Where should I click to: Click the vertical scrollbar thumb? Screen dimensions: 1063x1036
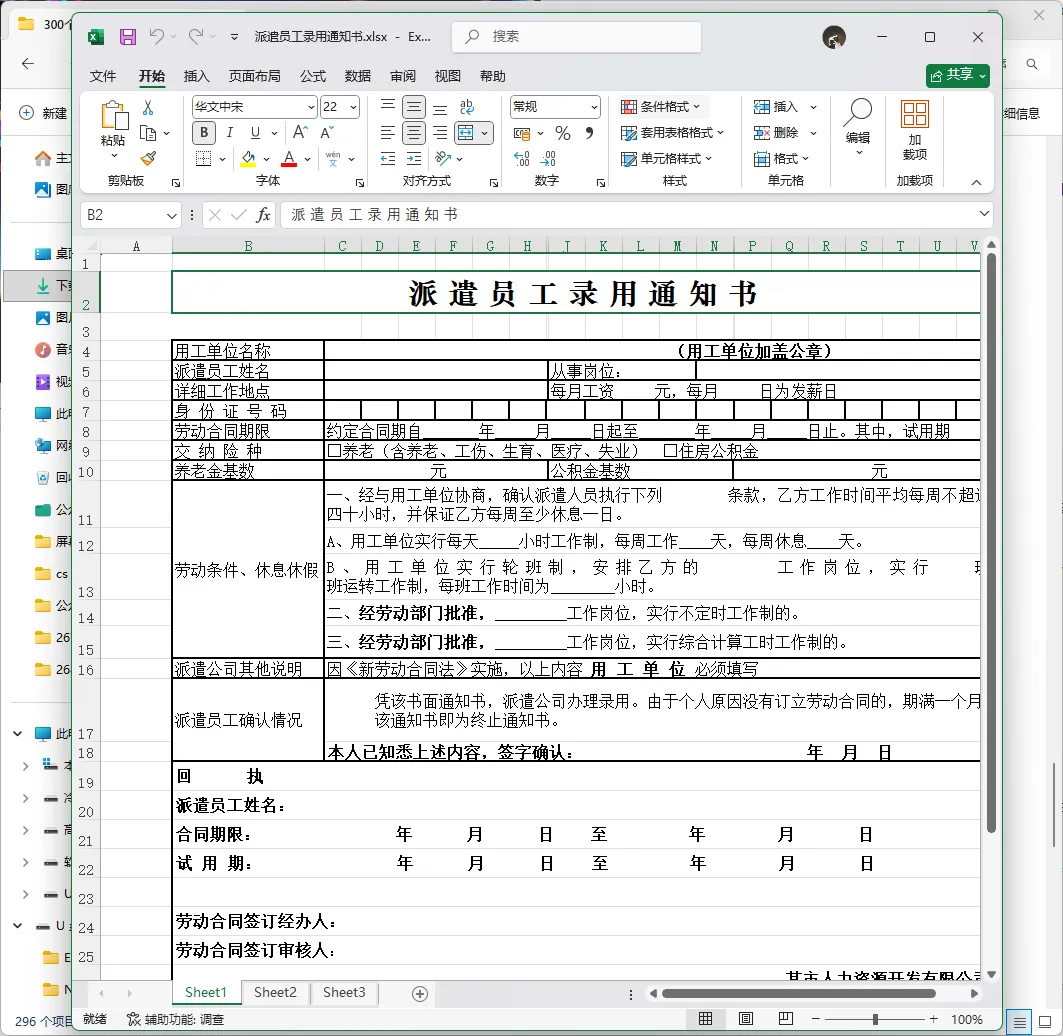pos(991,542)
